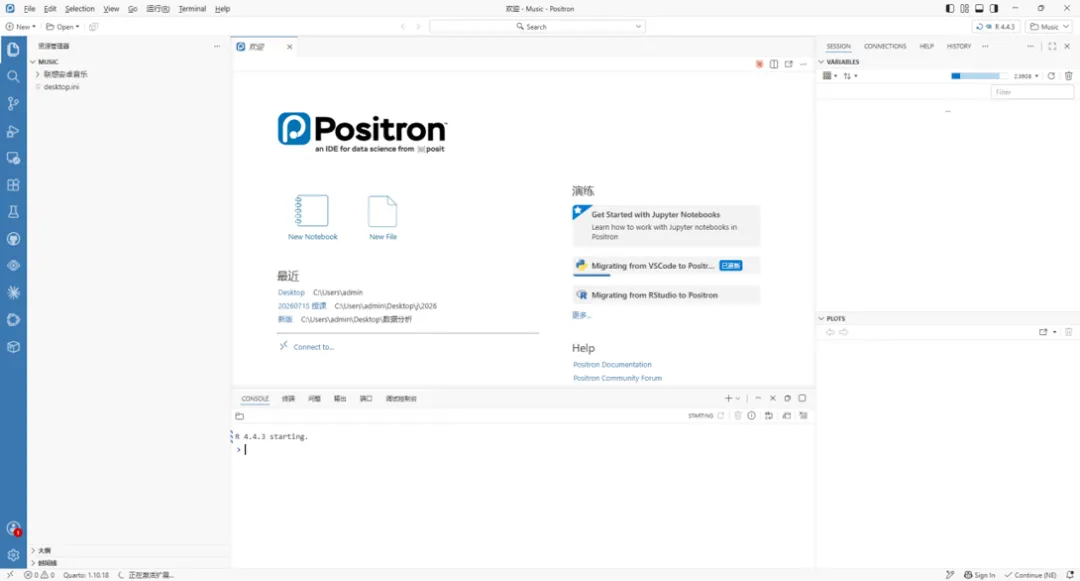Open plot in new window icon
The height and width of the screenshot is (581, 1080).
click(x=1043, y=332)
